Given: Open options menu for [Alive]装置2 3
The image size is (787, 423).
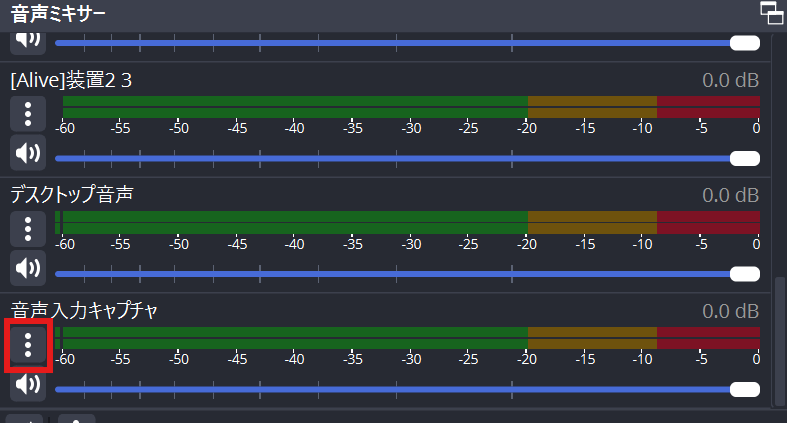Looking at the screenshot, I should 28,114.
